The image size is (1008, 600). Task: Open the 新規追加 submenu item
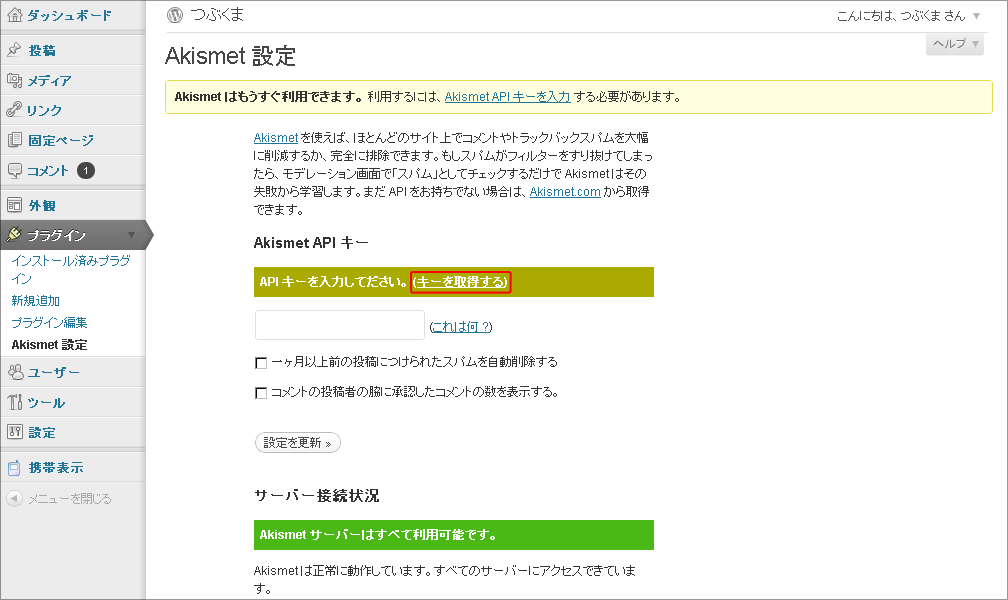pos(35,300)
